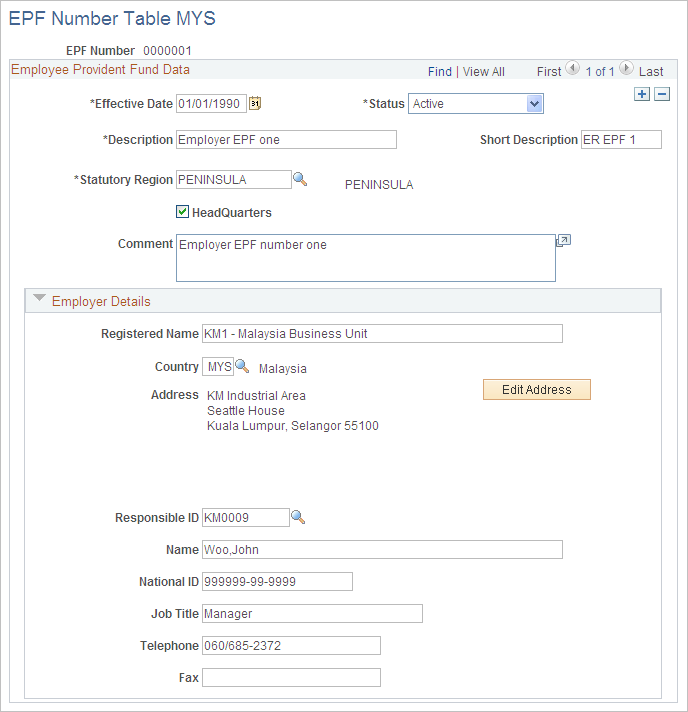The height and width of the screenshot is (712, 688).
Task: Focus the Effective Date field
Action: pyautogui.click(x=211, y=104)
